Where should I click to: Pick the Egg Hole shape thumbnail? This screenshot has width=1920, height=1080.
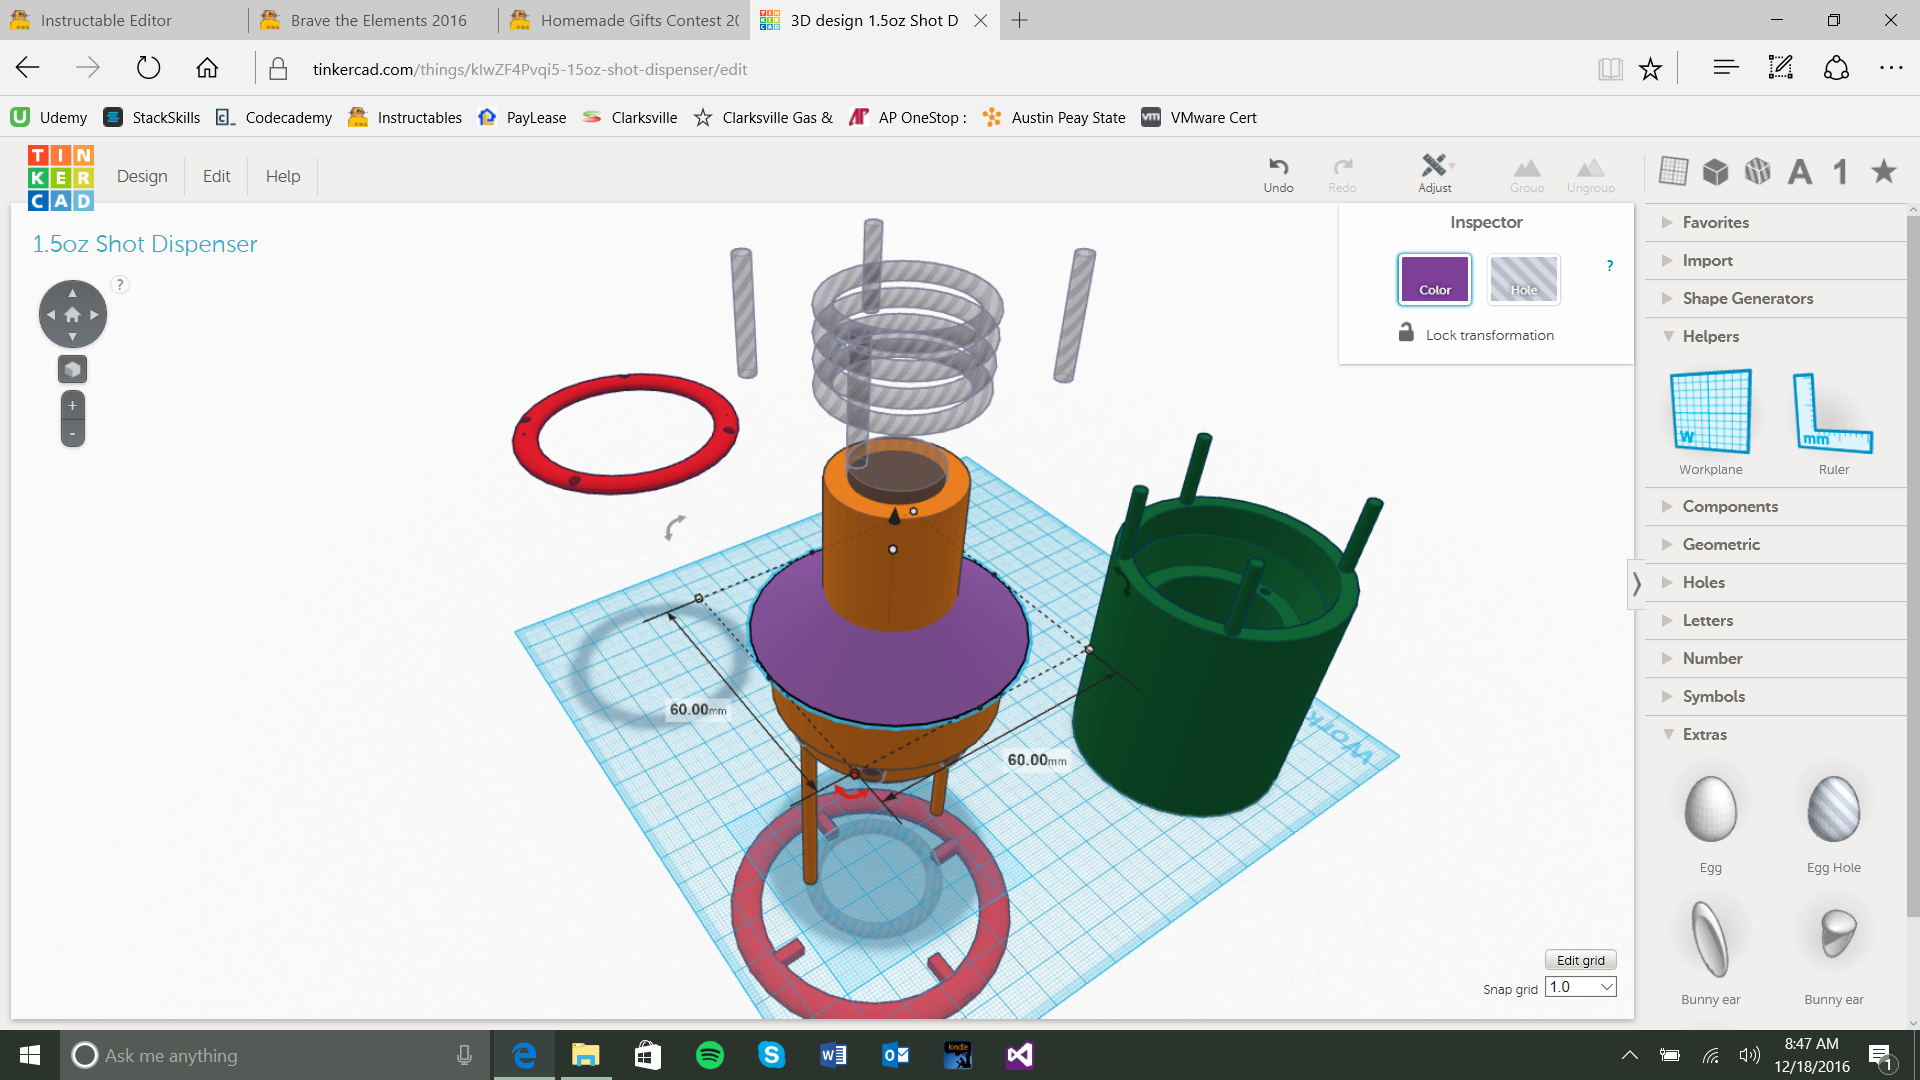(1833, 810)
